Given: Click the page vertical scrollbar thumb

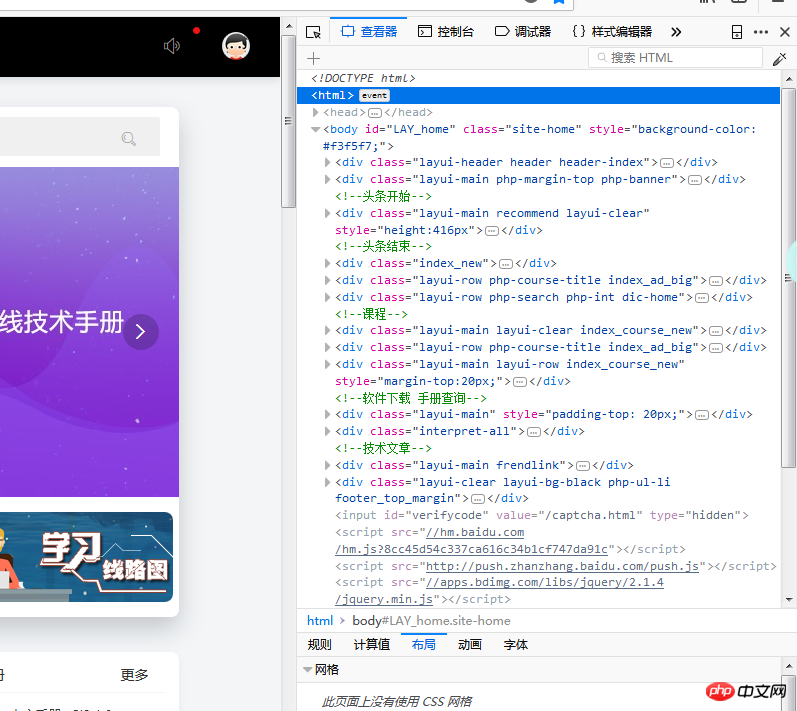Looking at the screenshot, I should click(x=288, y=121).
